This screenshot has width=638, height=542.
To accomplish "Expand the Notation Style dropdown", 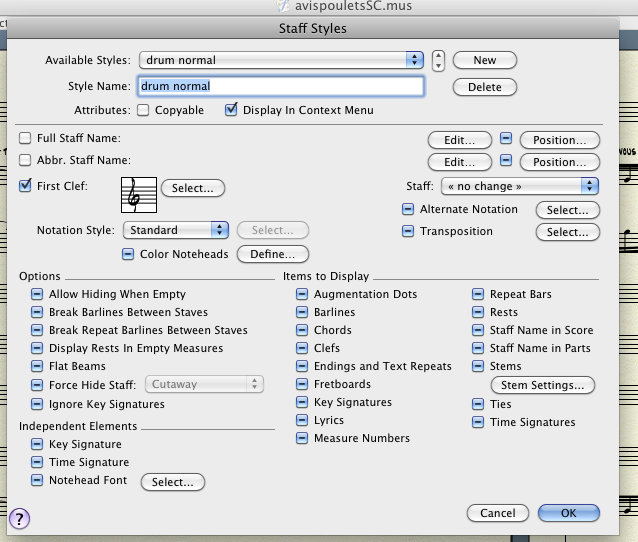I will 176,230.
